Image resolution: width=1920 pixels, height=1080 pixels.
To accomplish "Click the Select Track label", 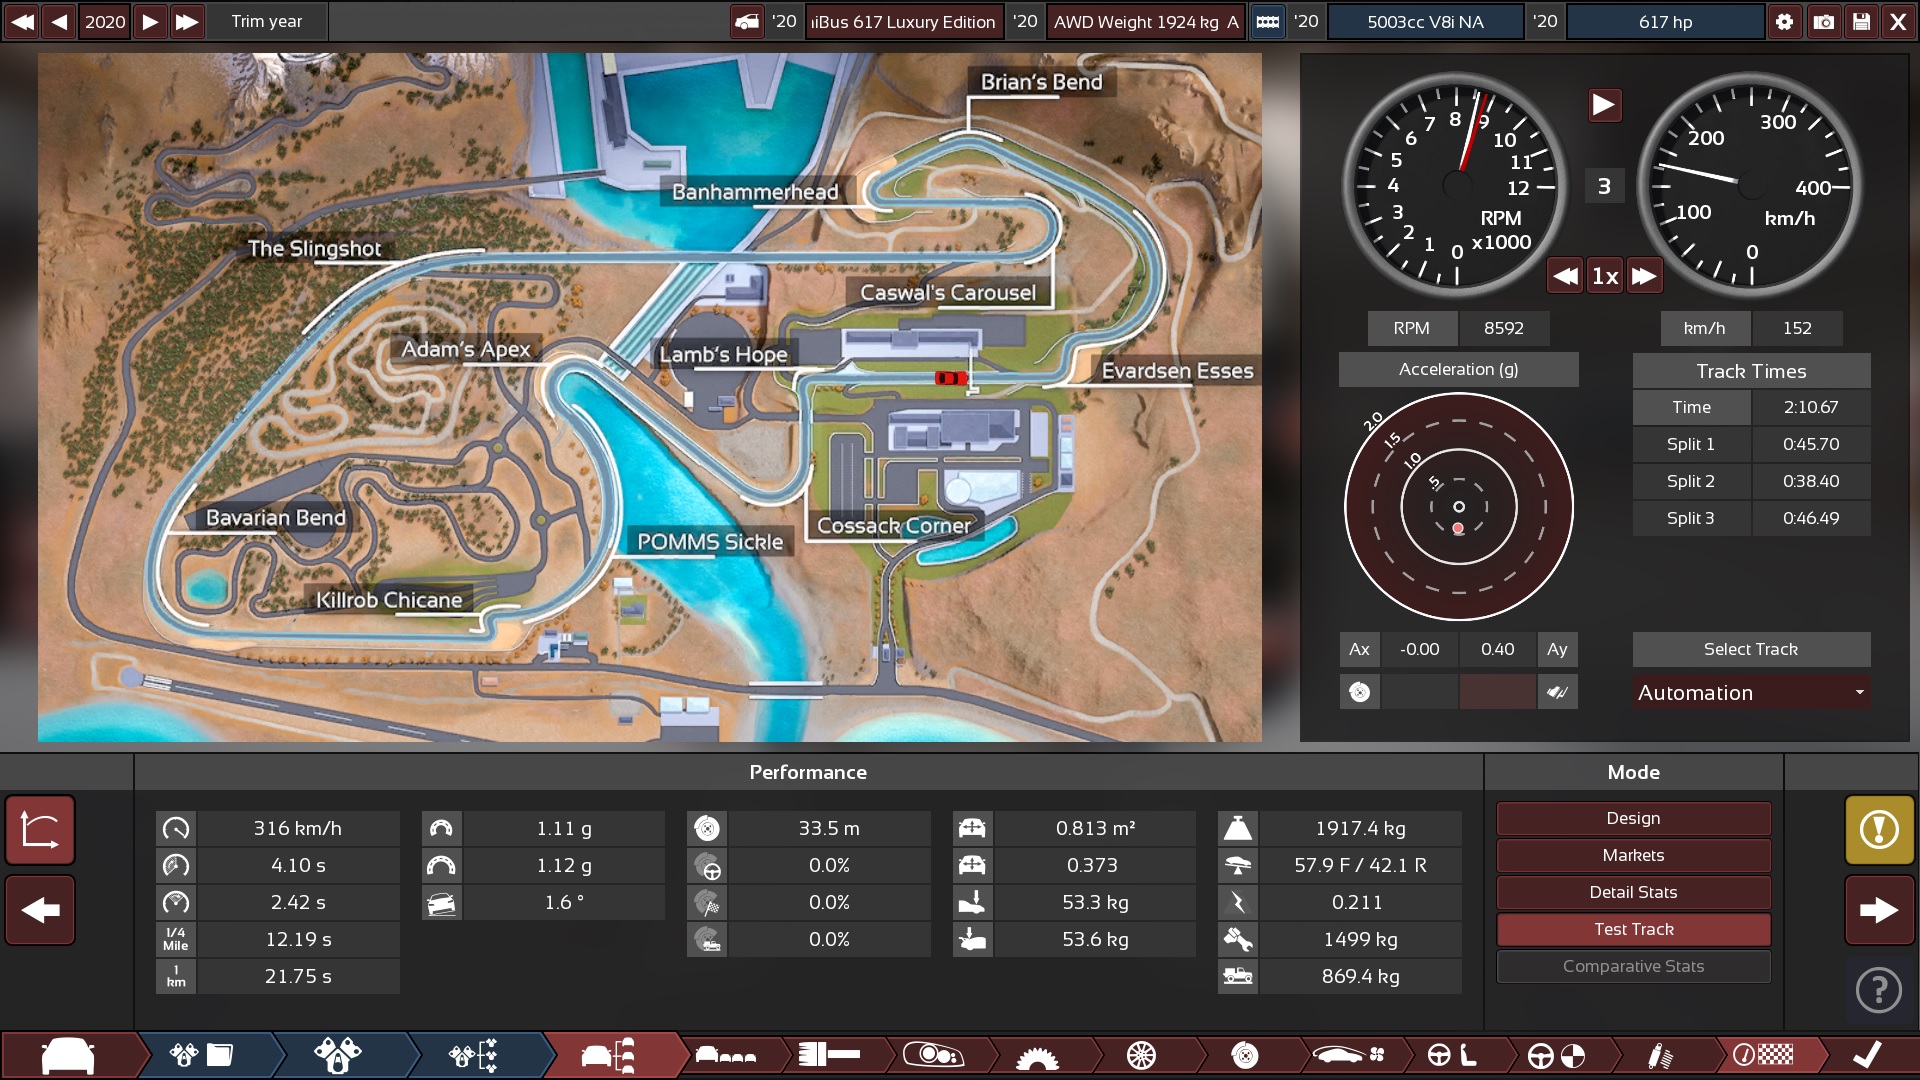I will click(x=1751, y=649).
